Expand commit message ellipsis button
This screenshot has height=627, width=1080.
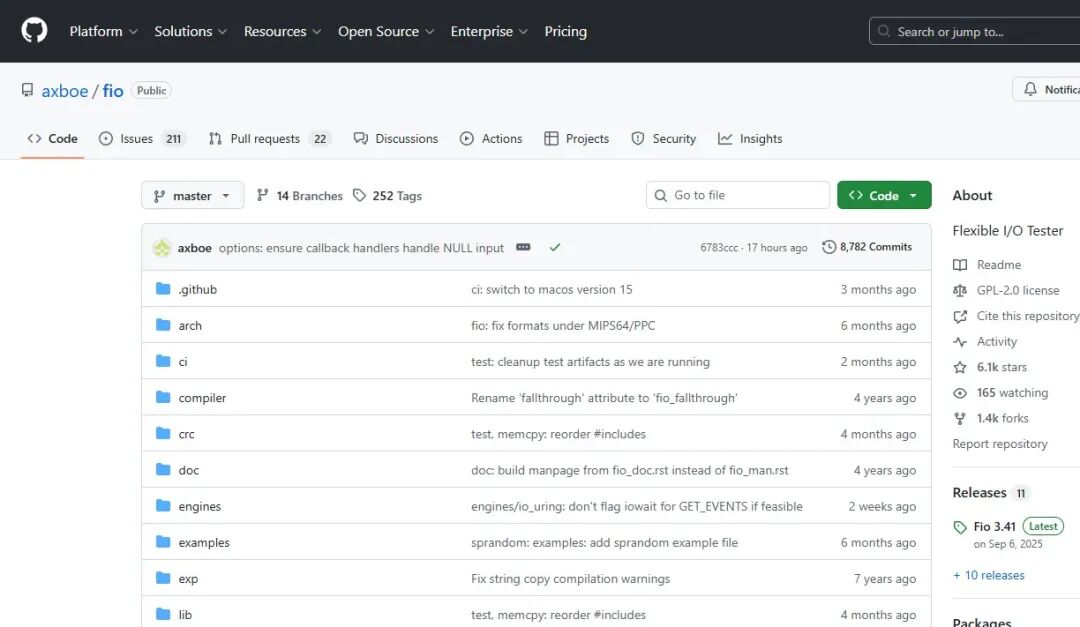tap(523, 247)
